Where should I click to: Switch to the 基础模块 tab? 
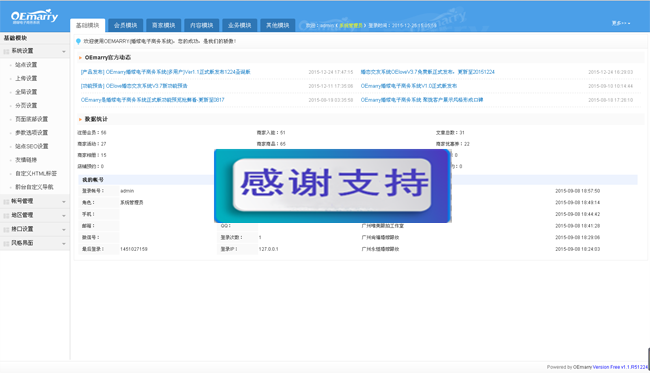87,25
